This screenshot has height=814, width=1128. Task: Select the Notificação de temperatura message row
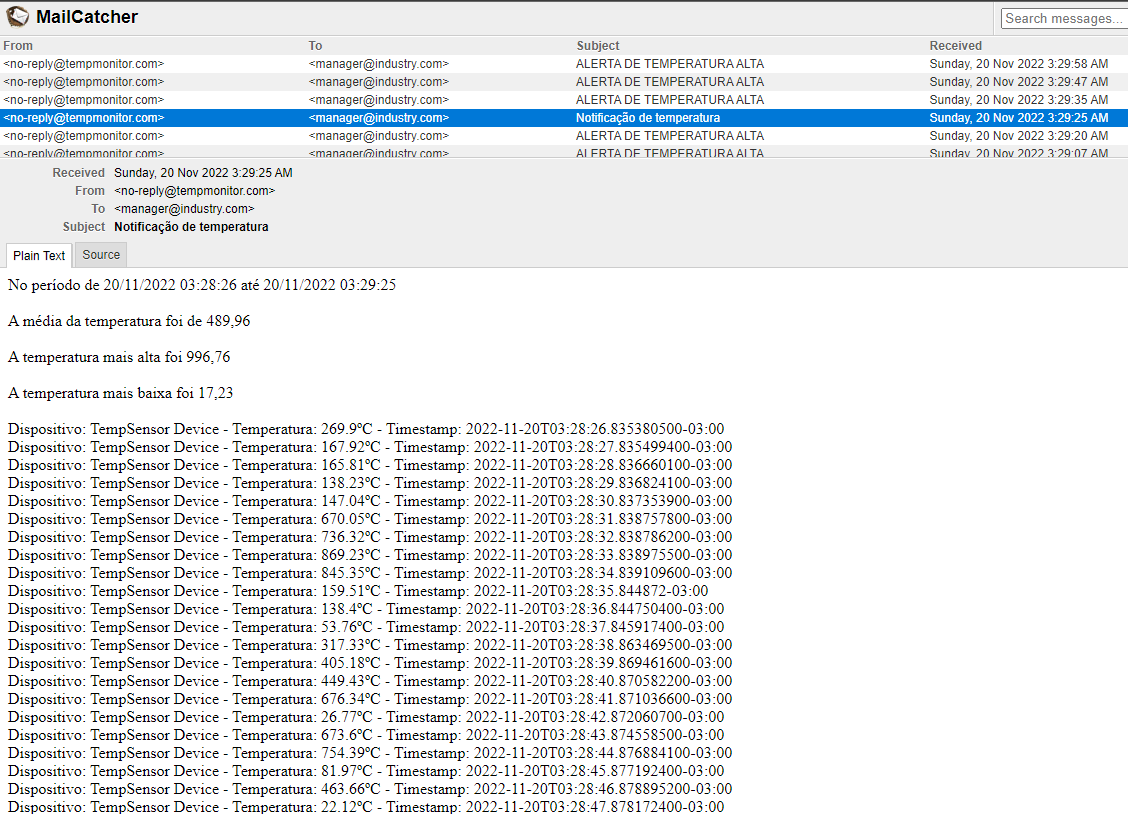(647, 118)
